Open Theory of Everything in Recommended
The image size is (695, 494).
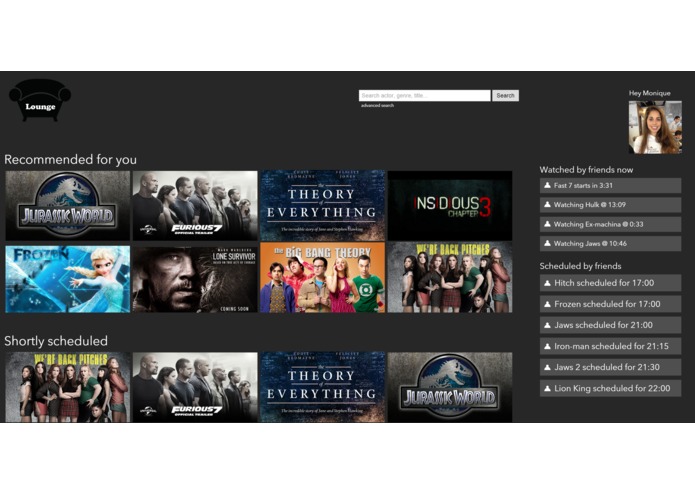point(323,206)
